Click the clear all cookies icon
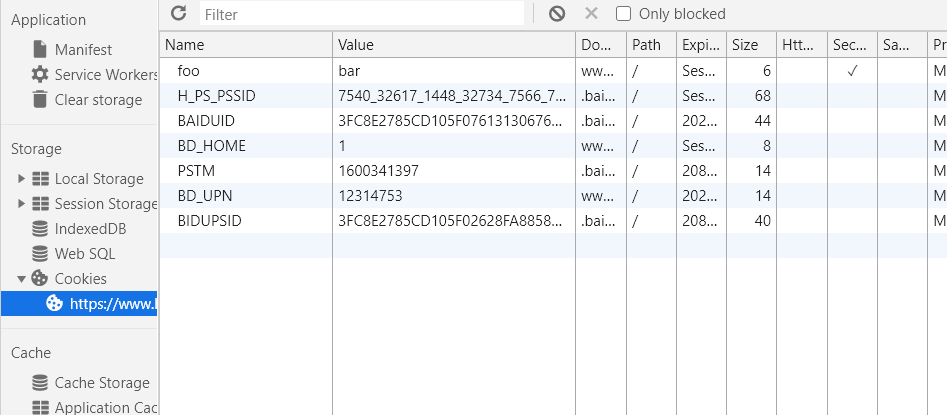The width and height of the screenshot is (947, 415). click(x=557, y=13)
